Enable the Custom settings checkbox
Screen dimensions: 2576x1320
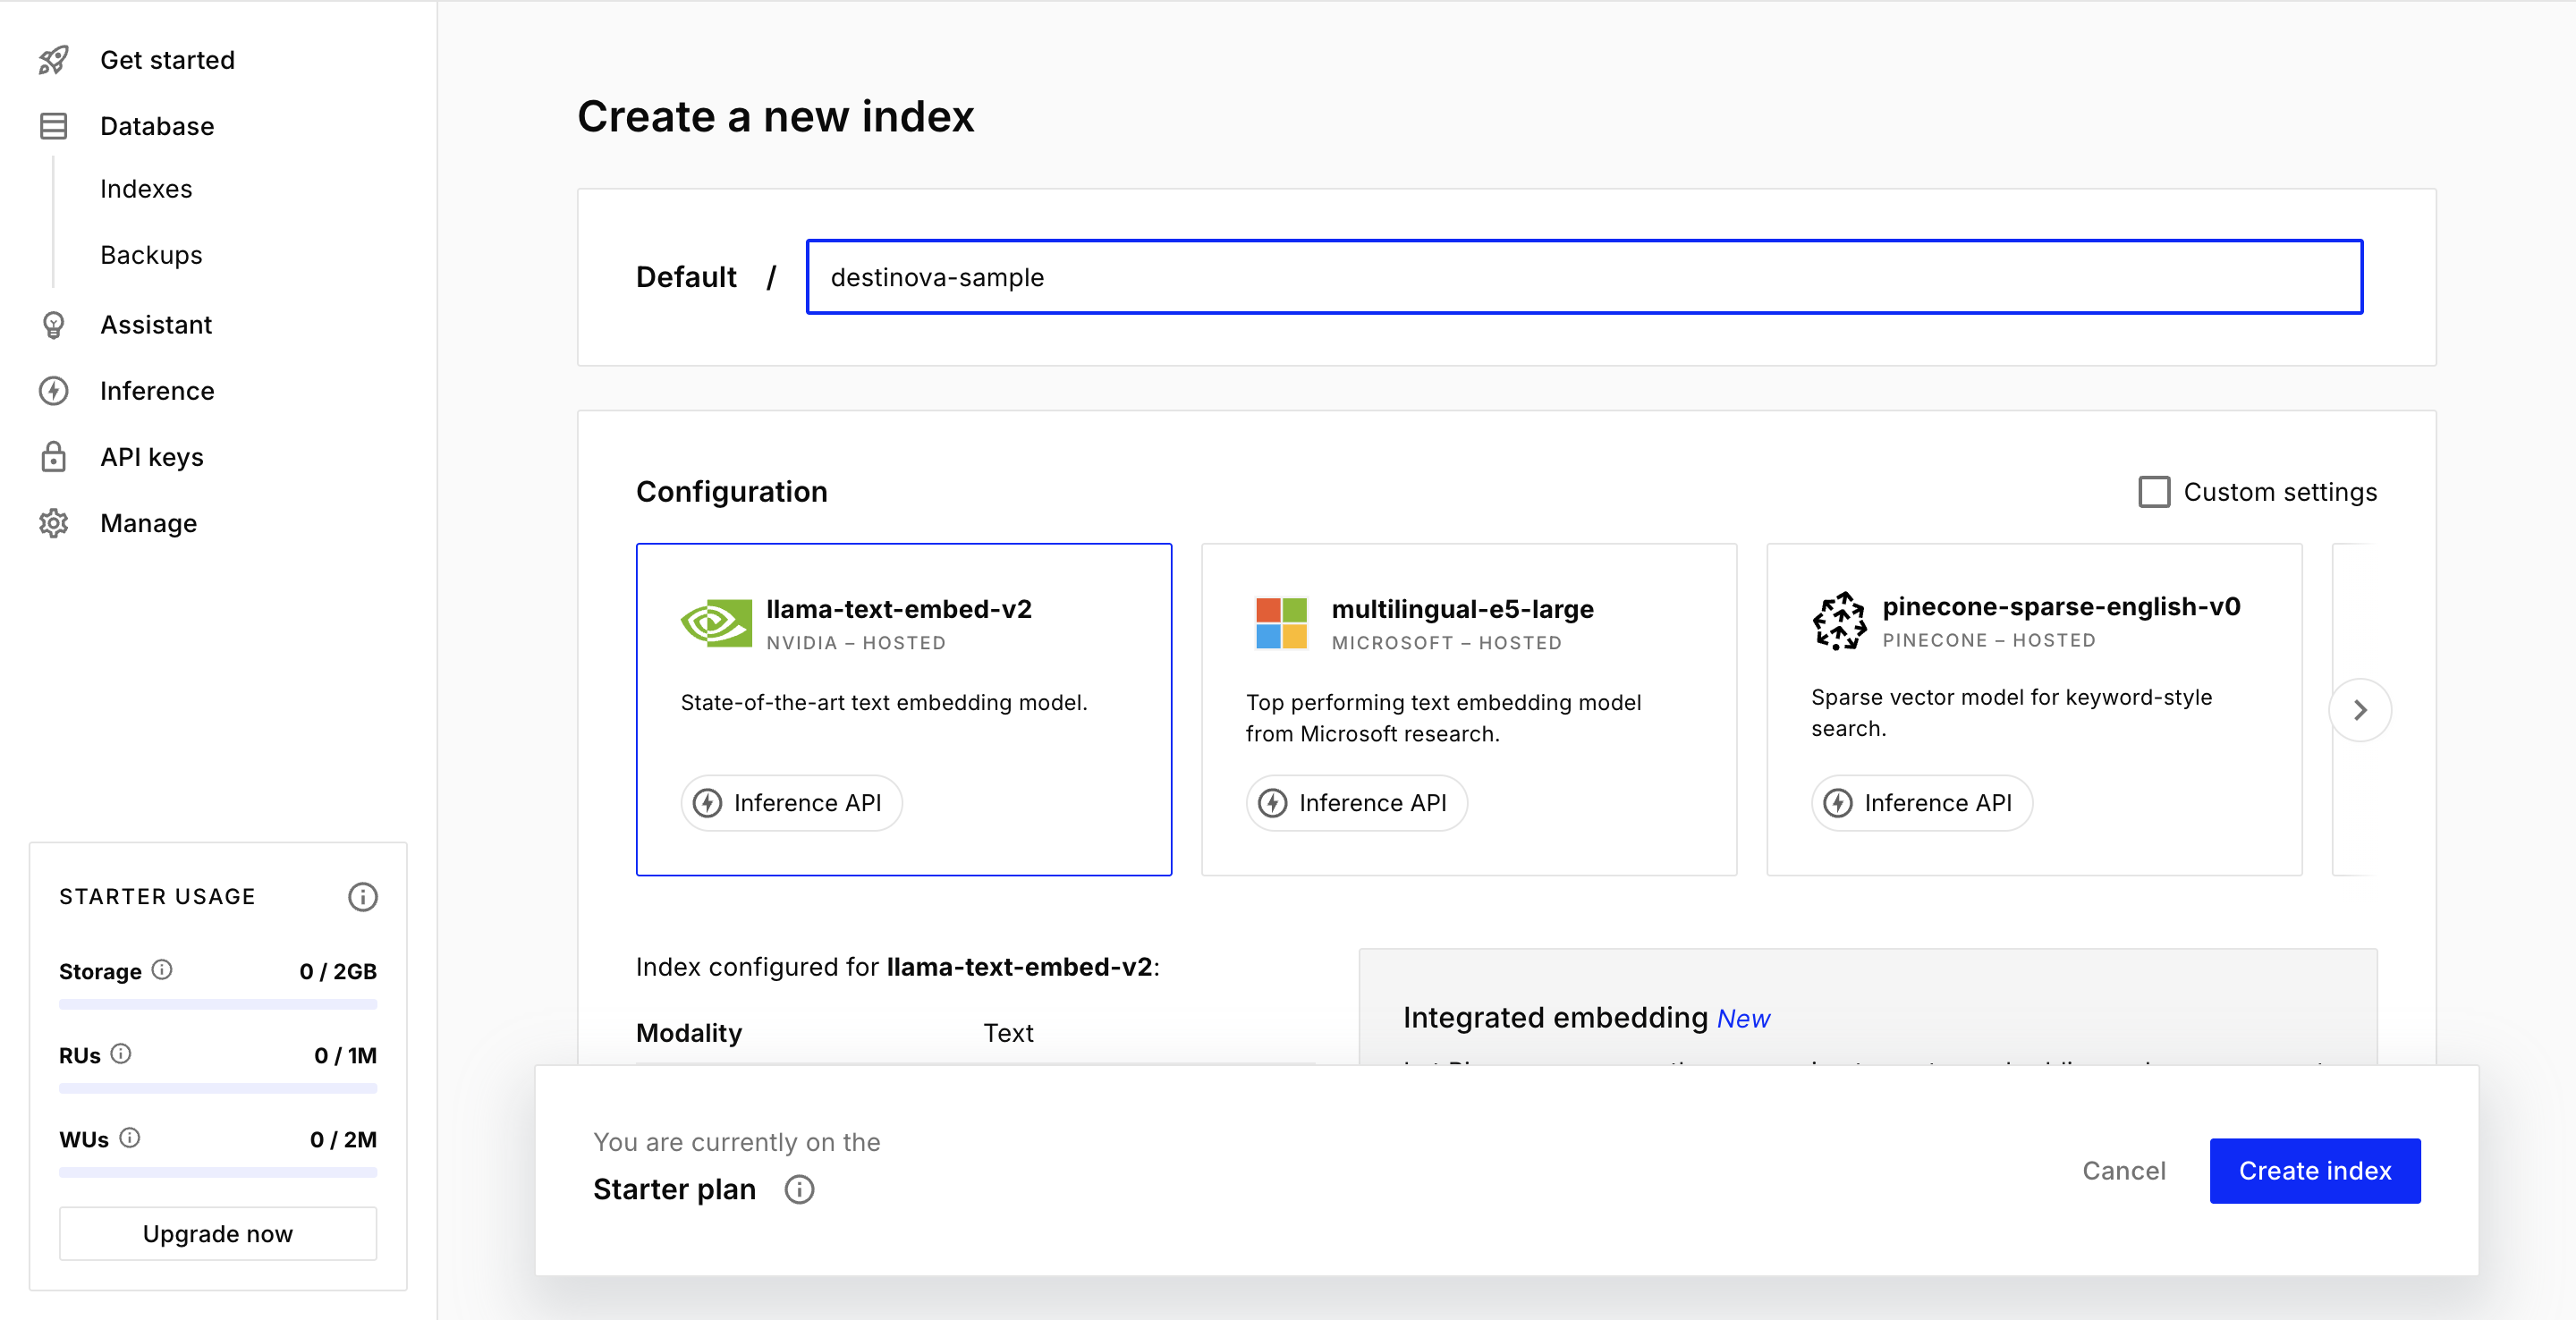click(x=2154, y=492)
